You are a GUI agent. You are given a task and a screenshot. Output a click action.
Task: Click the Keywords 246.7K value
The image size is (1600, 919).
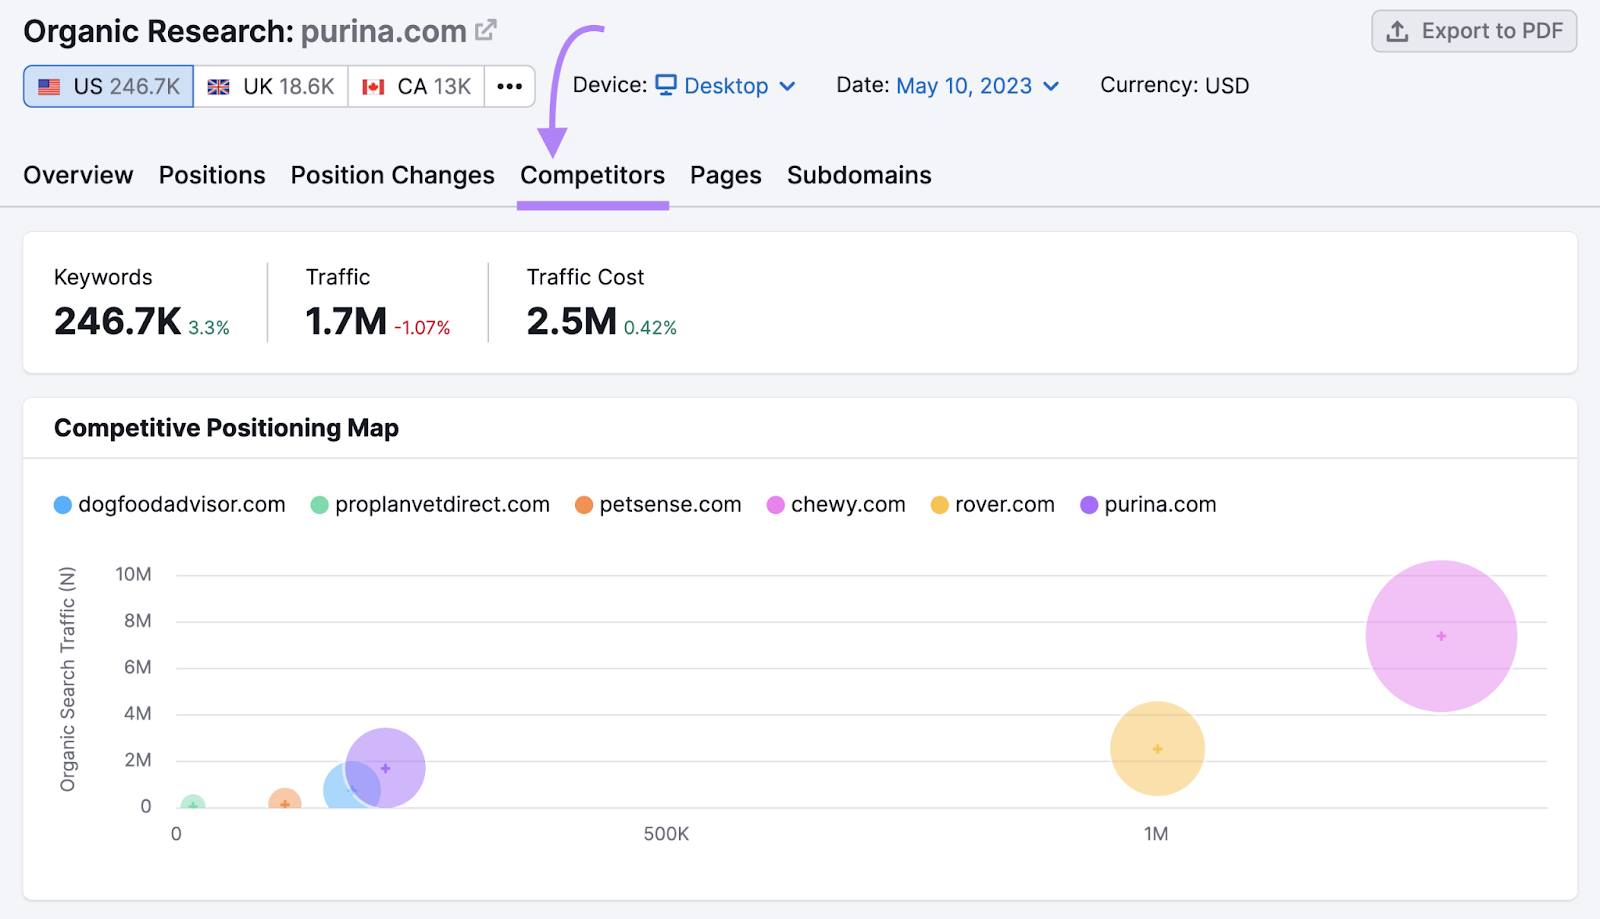pos(118,322)
